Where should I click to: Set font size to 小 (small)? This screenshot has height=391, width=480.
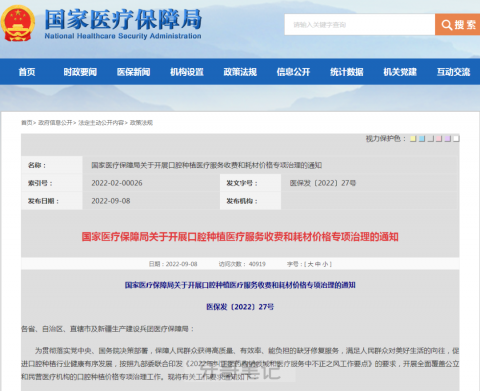325,264
